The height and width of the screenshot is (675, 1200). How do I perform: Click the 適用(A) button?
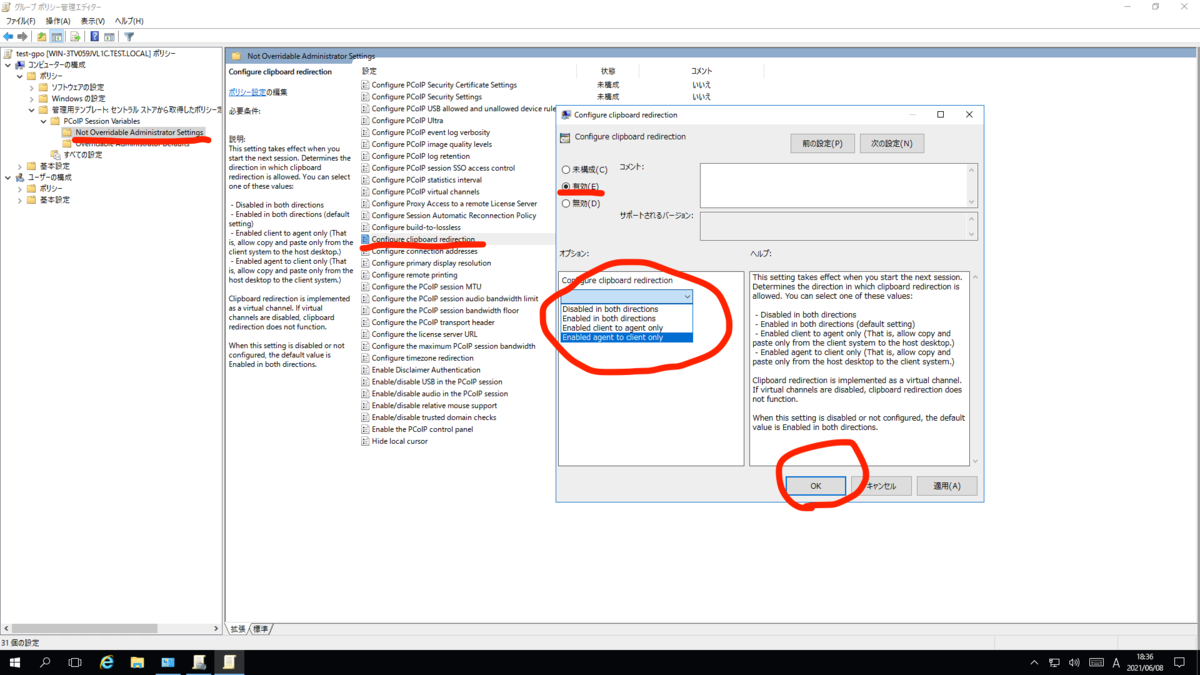coord(947,486)
